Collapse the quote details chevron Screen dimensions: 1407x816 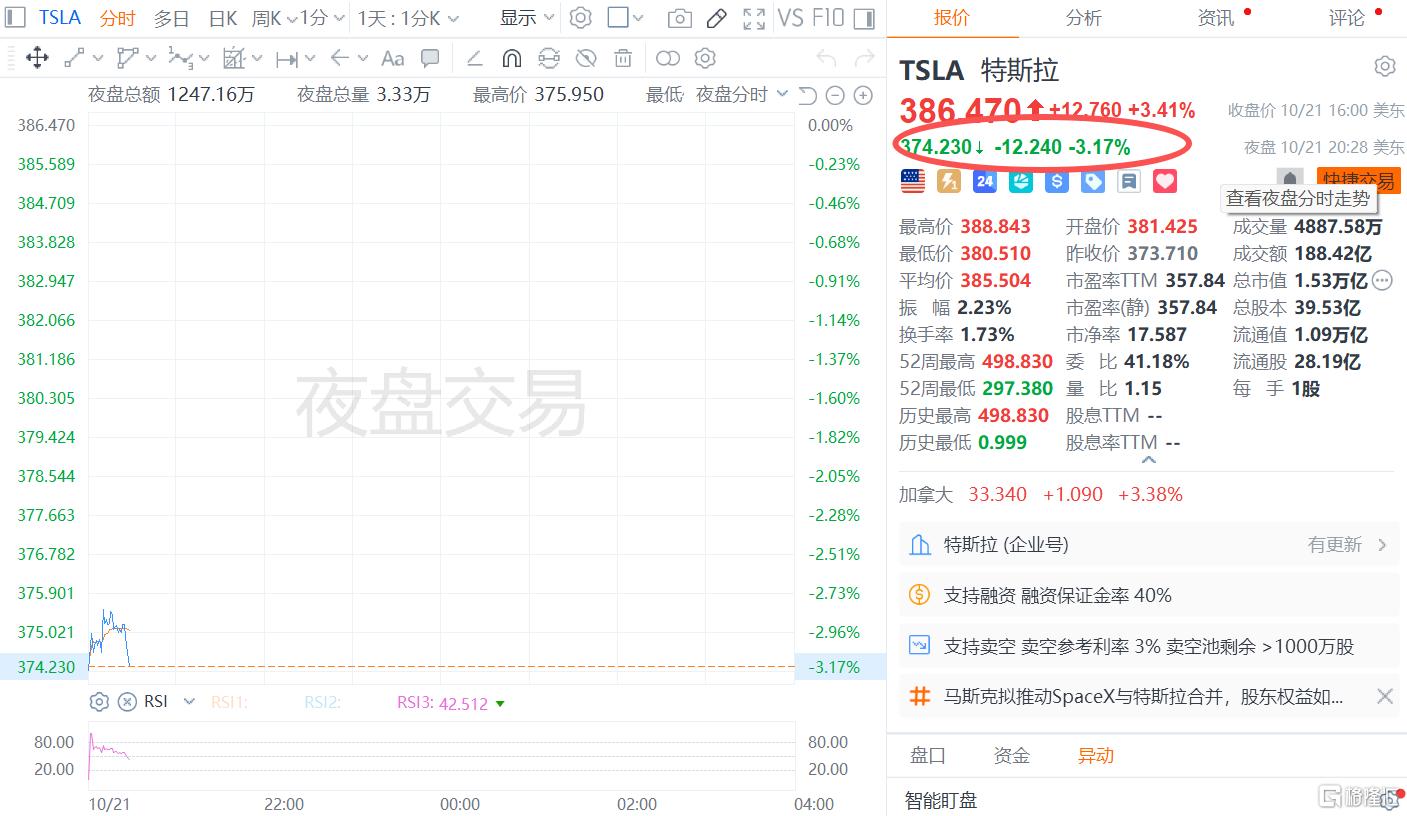point(1148,460)
